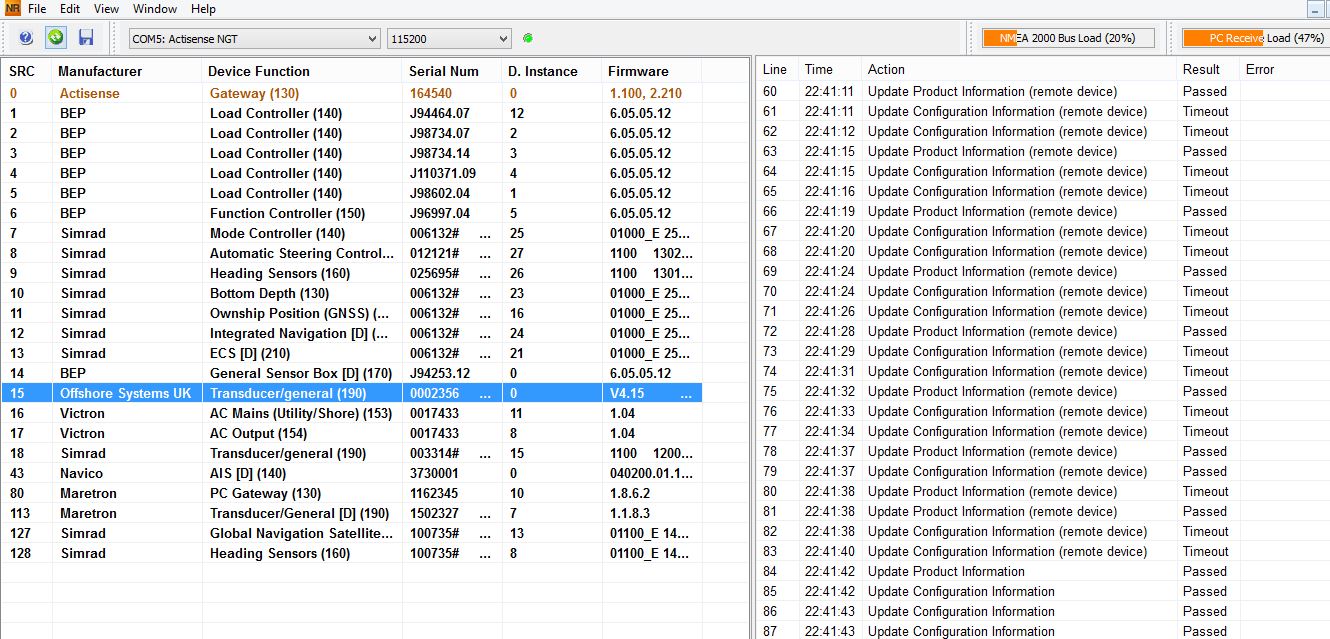The width and height of the screenshot is (1330, 639).
Task: Click the blue help question mark icon
Action: pos(26,38)
